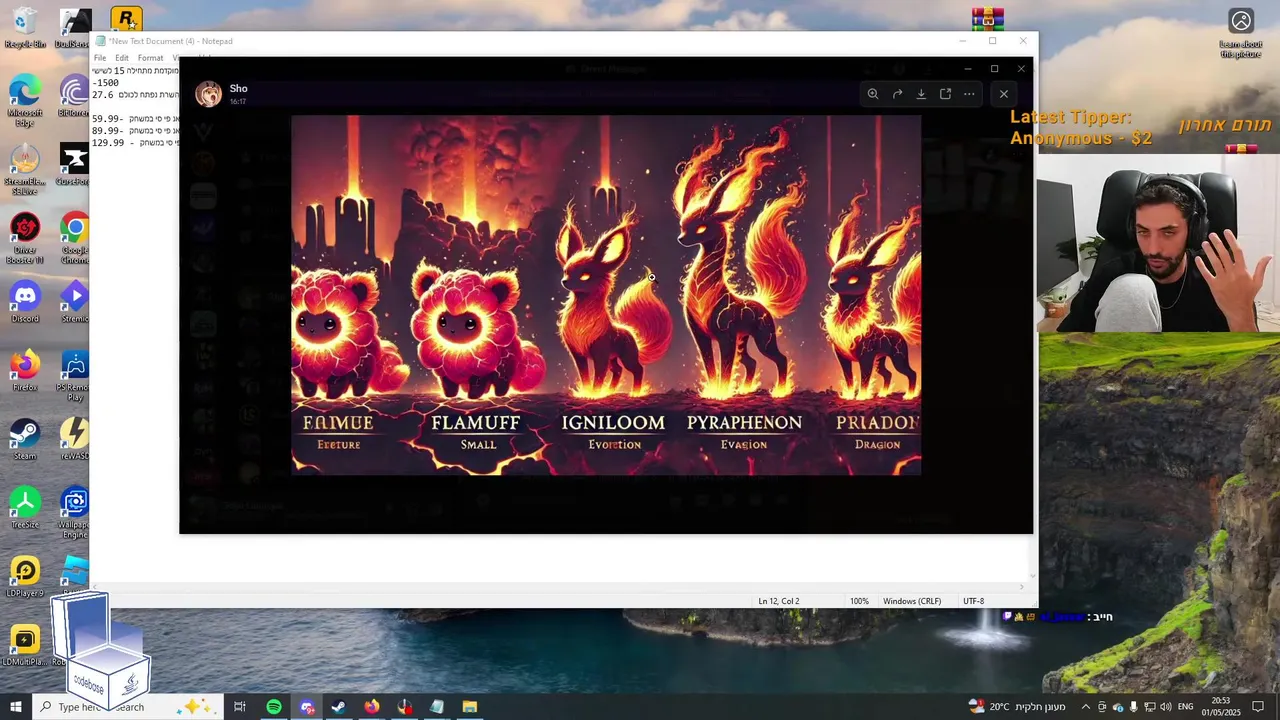Open image in new window icon
1280x720 pixels.
945,94
